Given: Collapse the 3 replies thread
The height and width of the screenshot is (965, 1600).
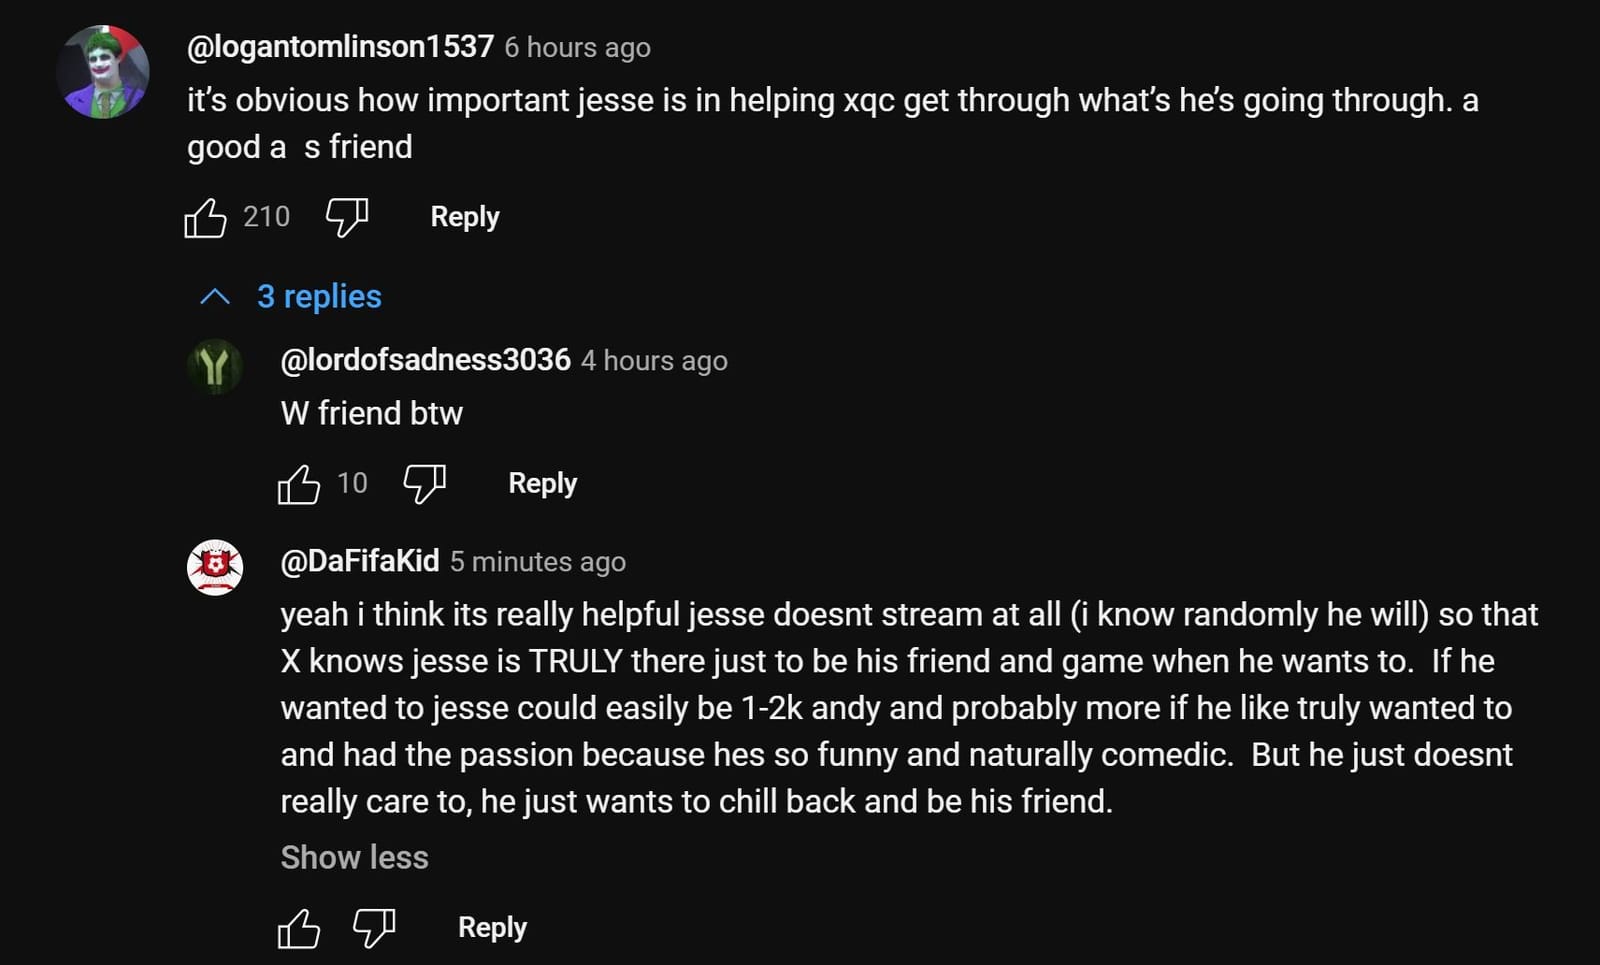Looking at the screenshot, I should pyautogui.click(x=292, y=297).
